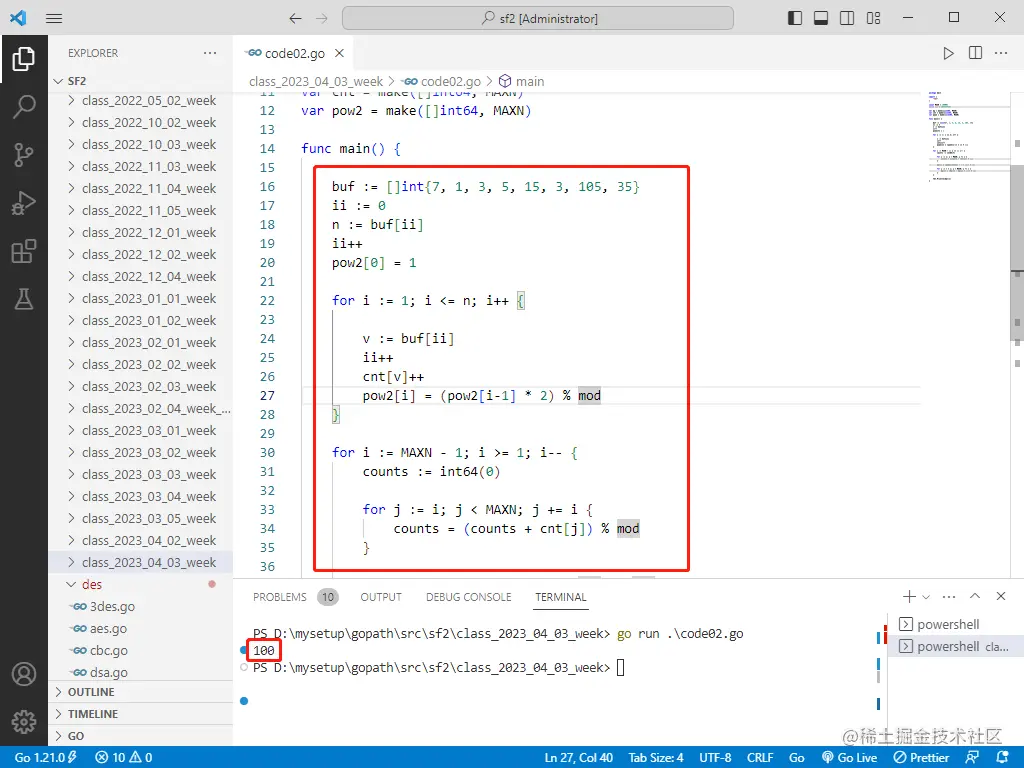Click Ln 27, Col 40 status item
The width and height of the screenshot is (1024, 768).
tap(579, 757)
